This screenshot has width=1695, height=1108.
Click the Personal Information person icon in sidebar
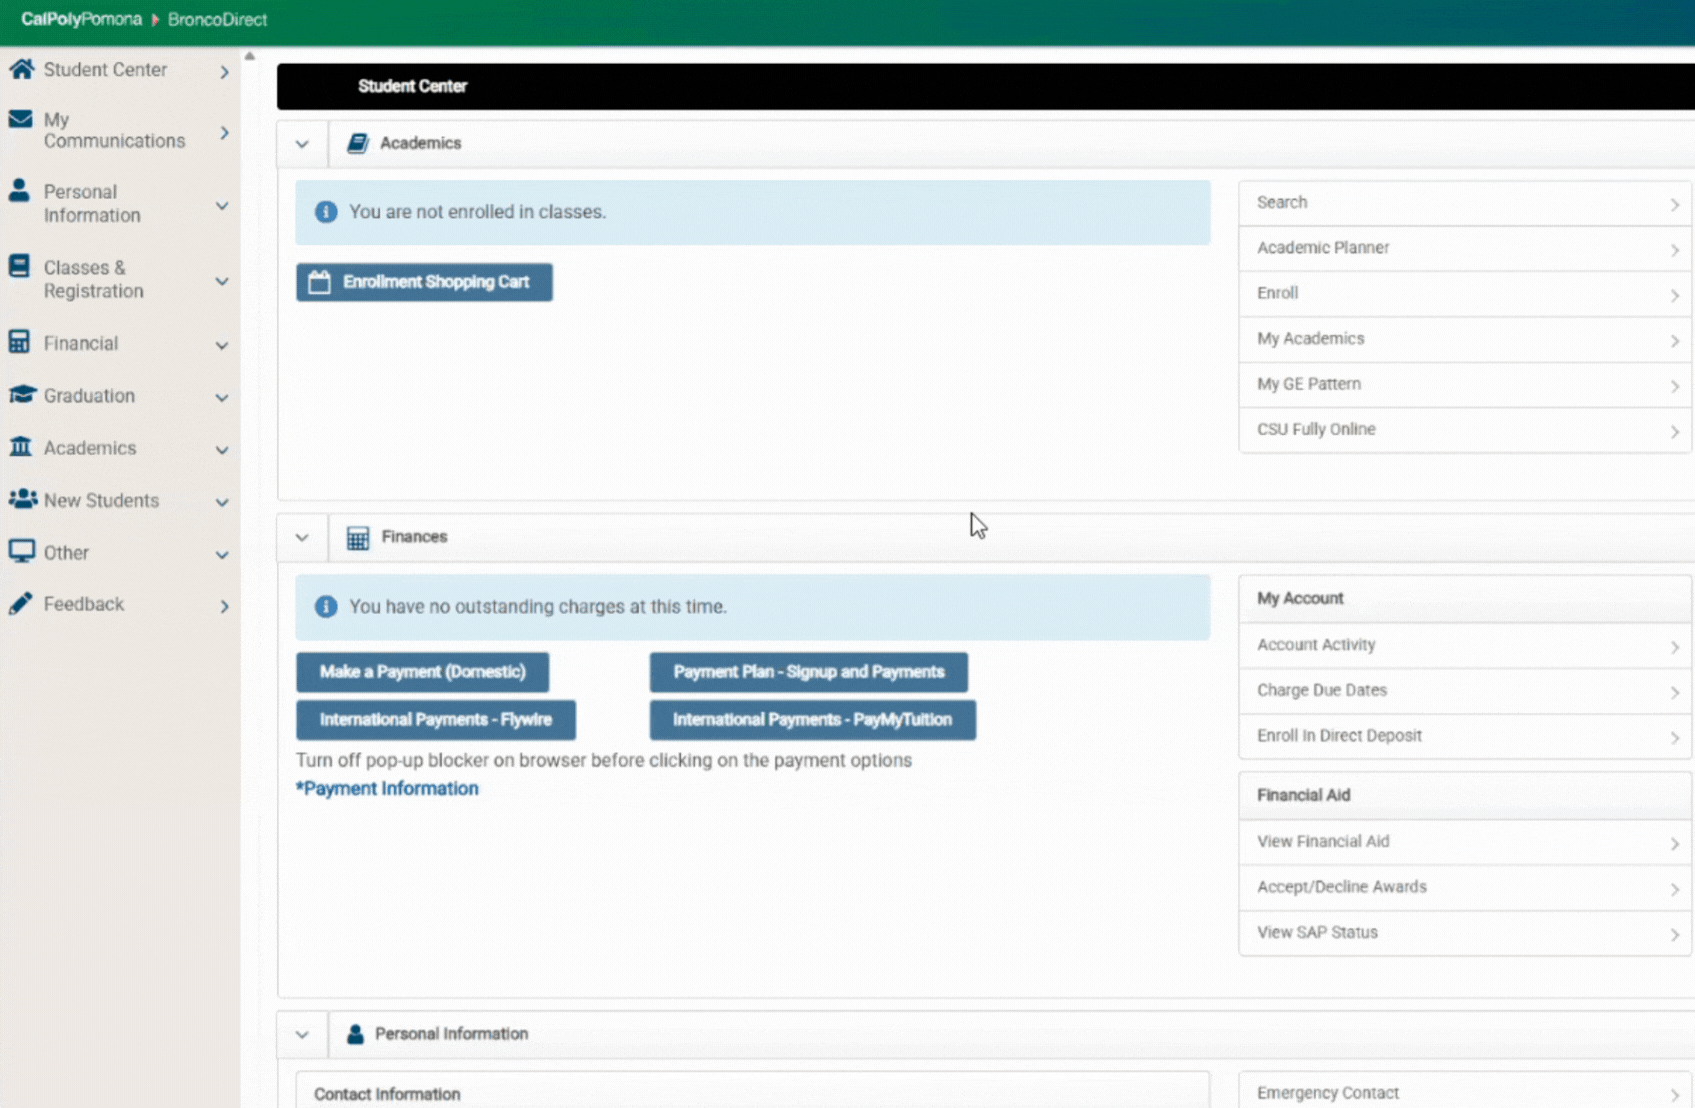point(19,191)
